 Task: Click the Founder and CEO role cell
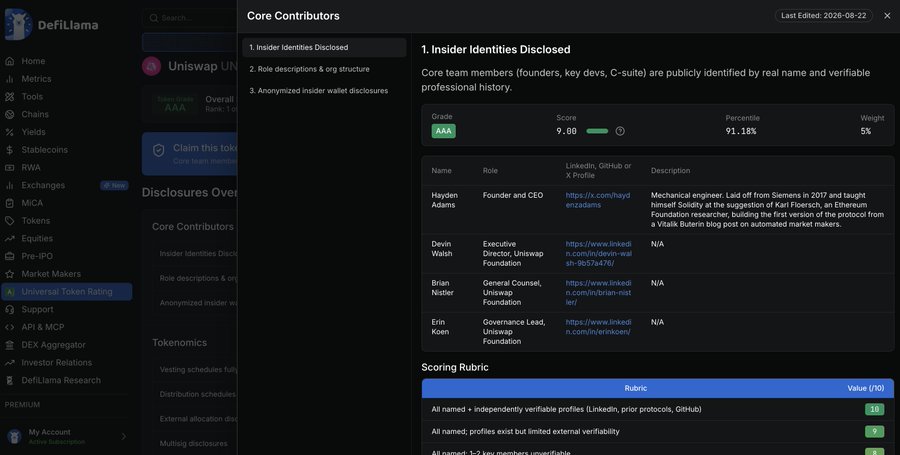pyautogui.click(x=513, y=195)
